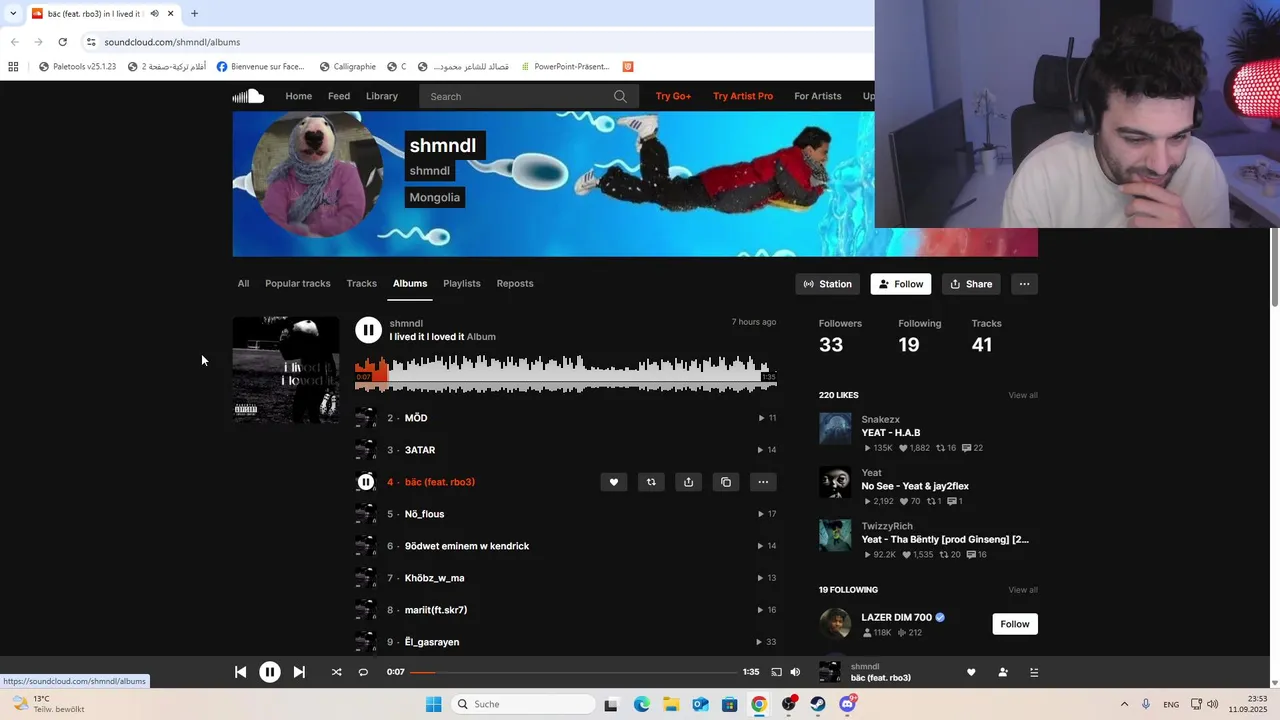Open the Windows Start menu

[433, 704]
